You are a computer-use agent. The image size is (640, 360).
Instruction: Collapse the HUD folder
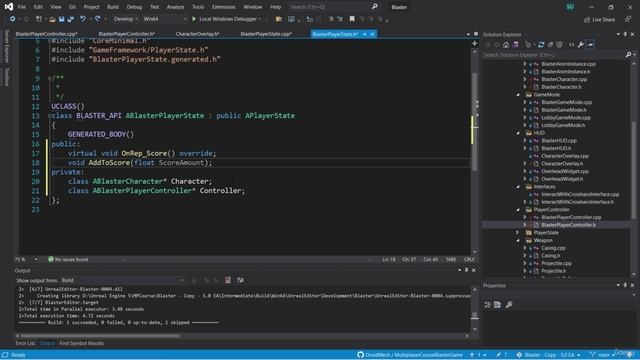518,133
